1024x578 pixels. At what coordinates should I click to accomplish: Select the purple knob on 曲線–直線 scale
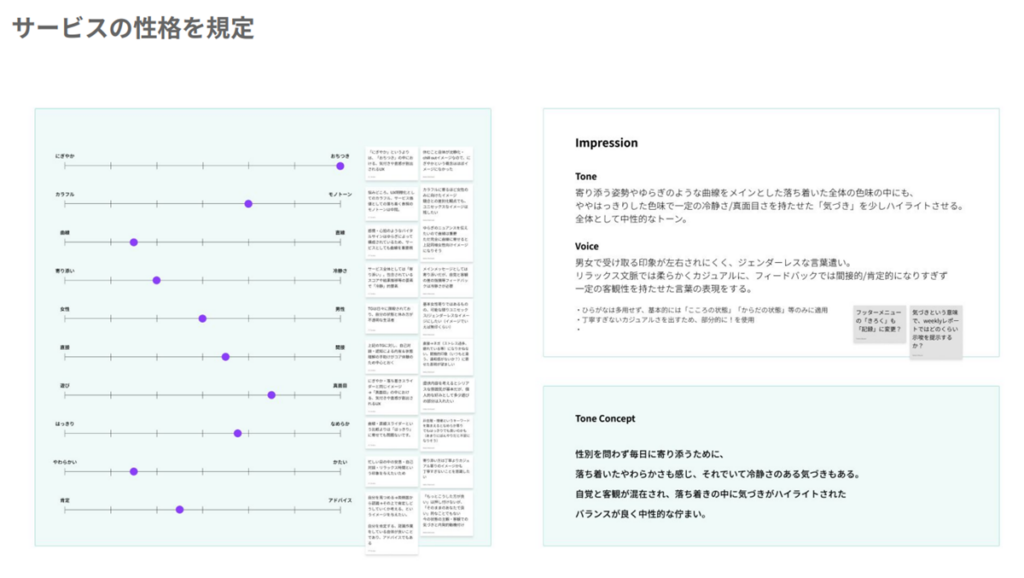pyautogui.click(x=134, y=242)
